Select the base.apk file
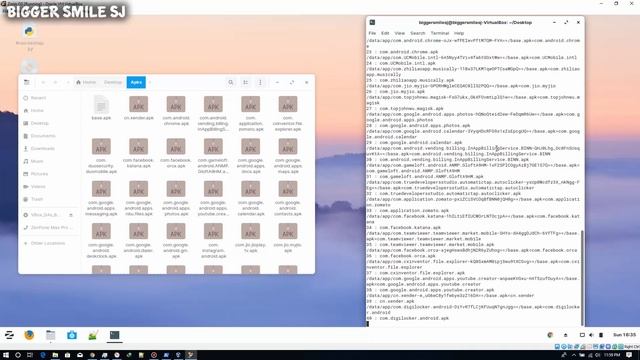Viewport: 640px width, 360px height. 101,107
